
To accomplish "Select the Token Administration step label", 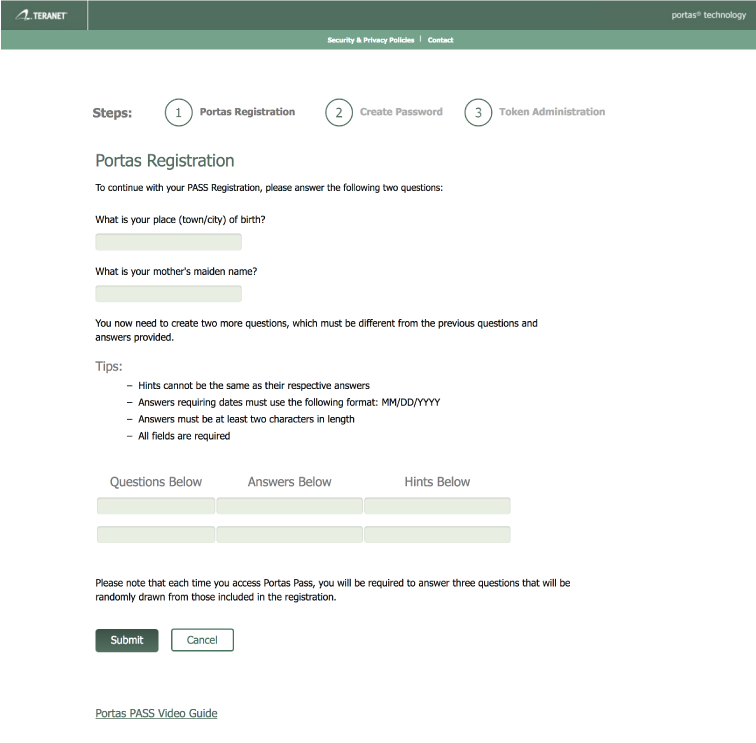I will [552, 112].
